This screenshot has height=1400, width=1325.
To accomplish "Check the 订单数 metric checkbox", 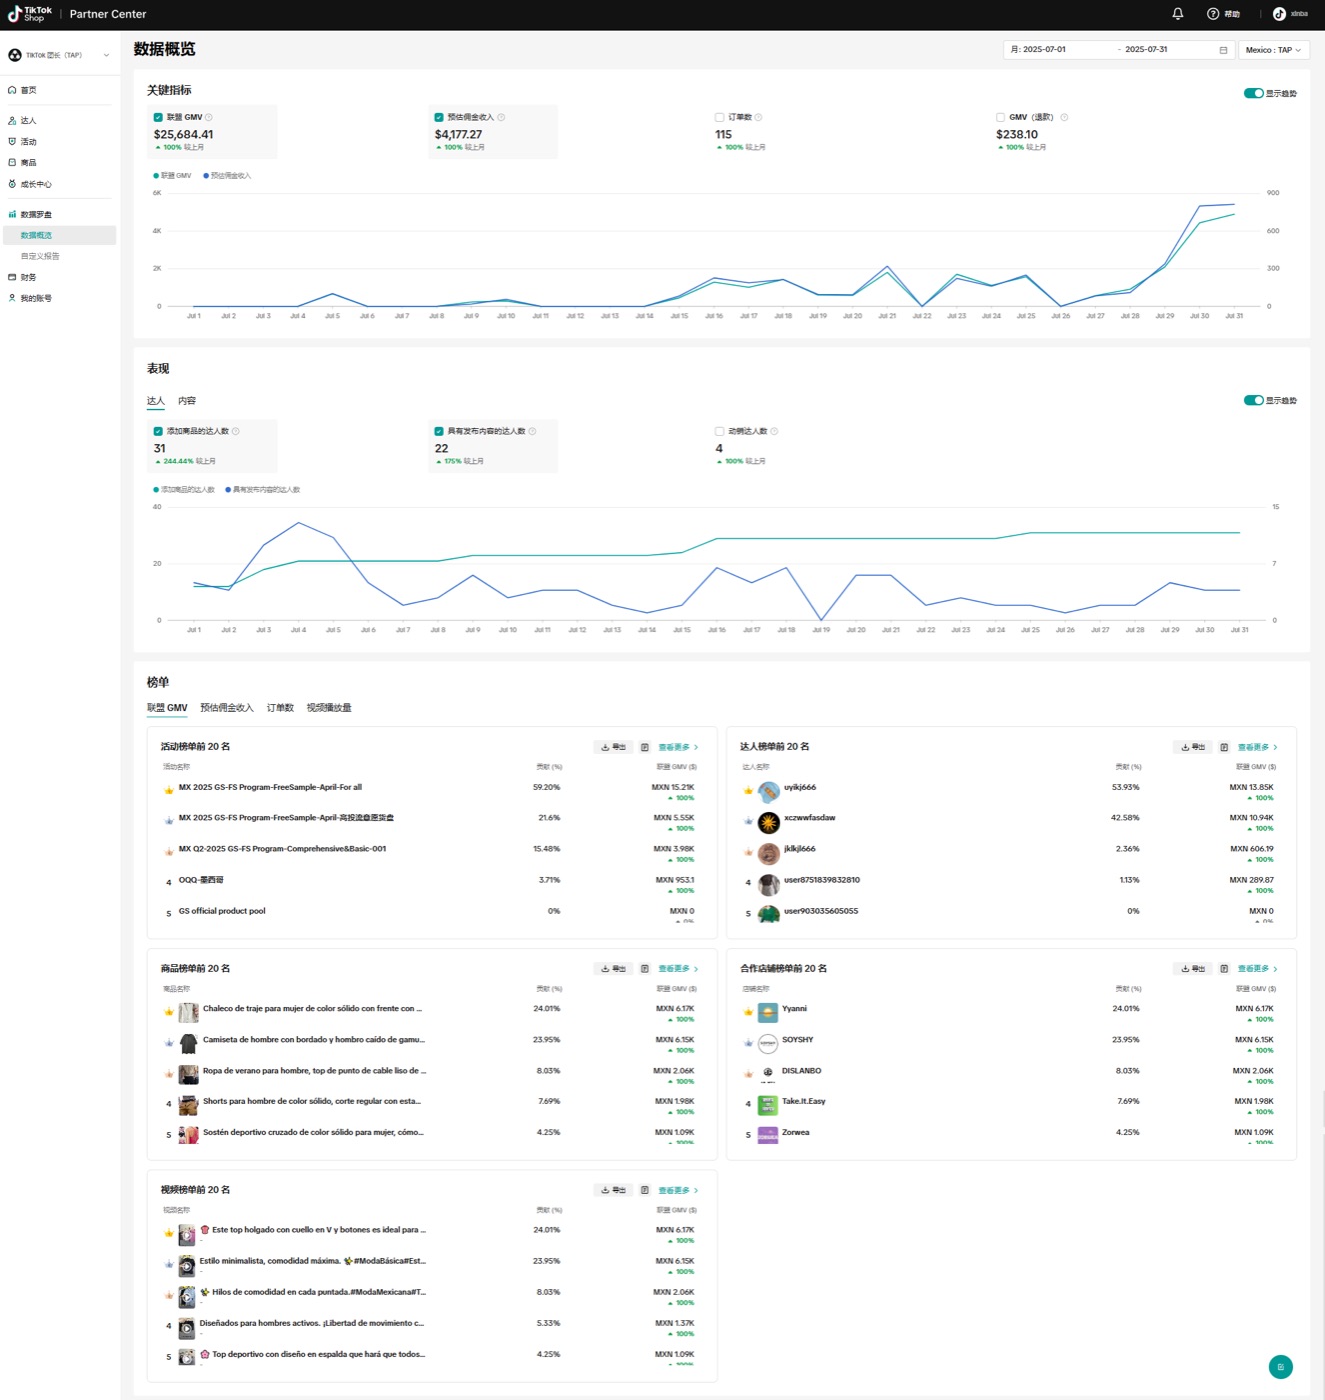I will tap(720, 117).
